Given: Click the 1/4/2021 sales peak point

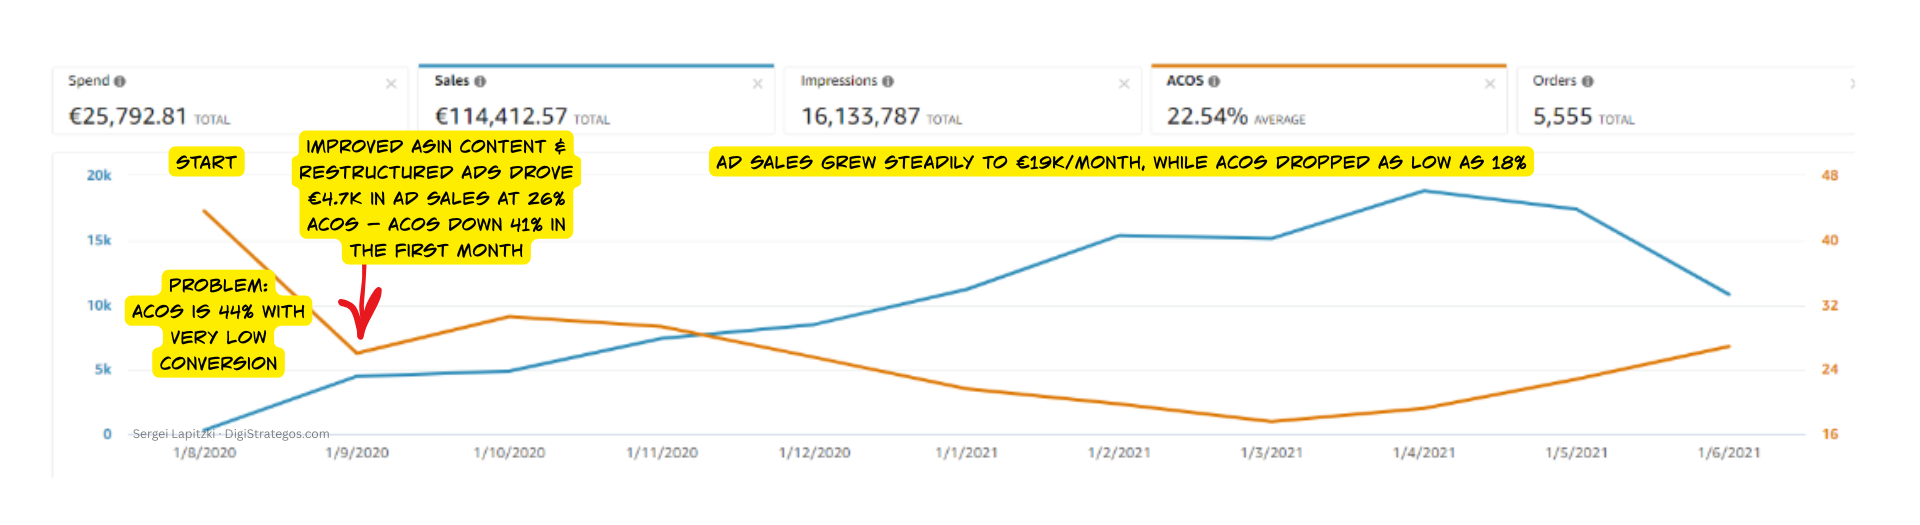Looking at the screenshot, I should pos(1424,191).
